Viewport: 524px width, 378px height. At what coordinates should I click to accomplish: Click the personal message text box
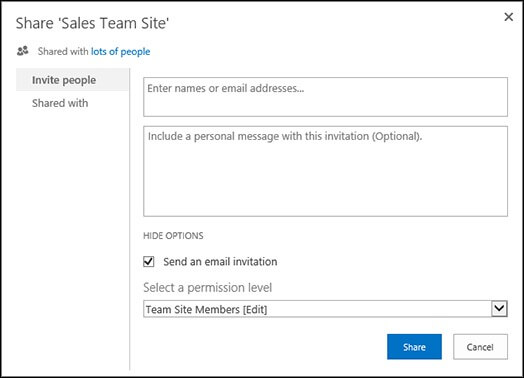pyautogui.click(x=325, y=171)
